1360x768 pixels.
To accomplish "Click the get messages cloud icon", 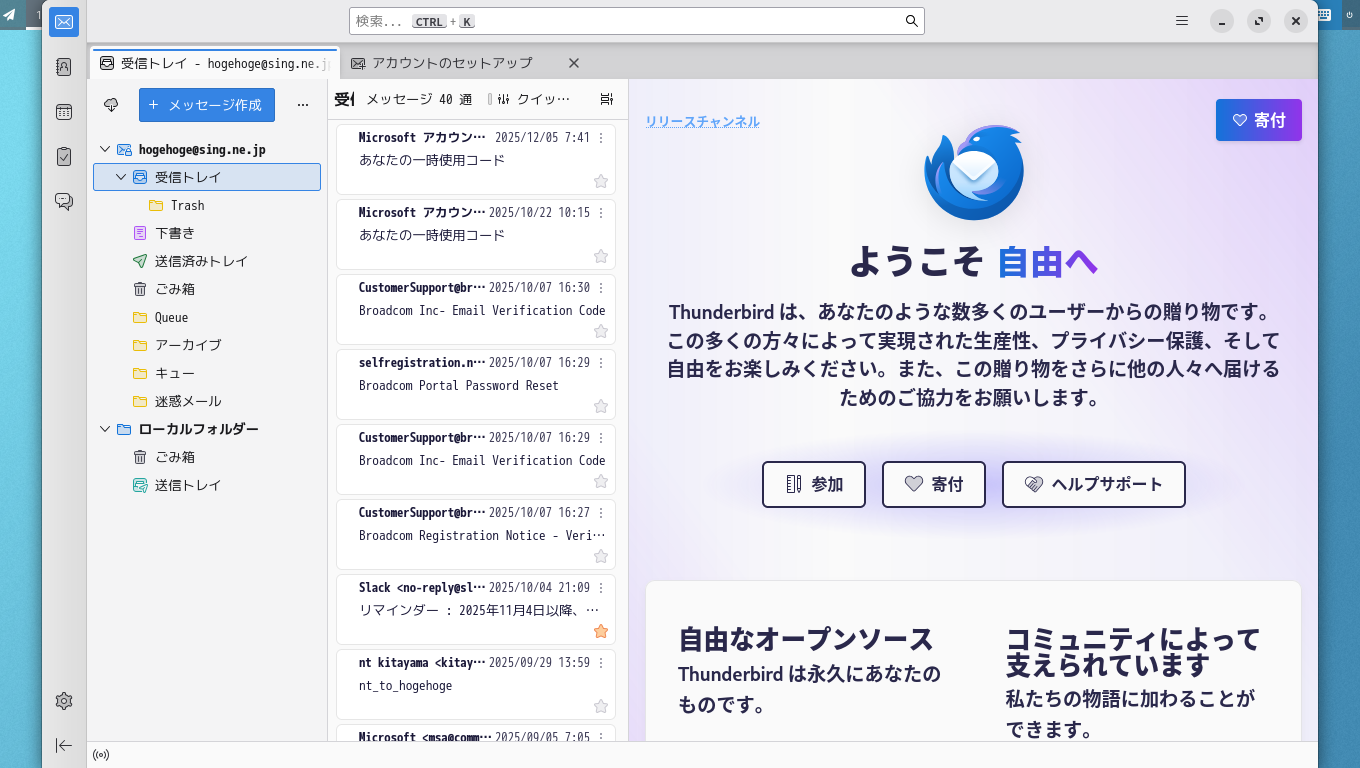I will 111,105.
